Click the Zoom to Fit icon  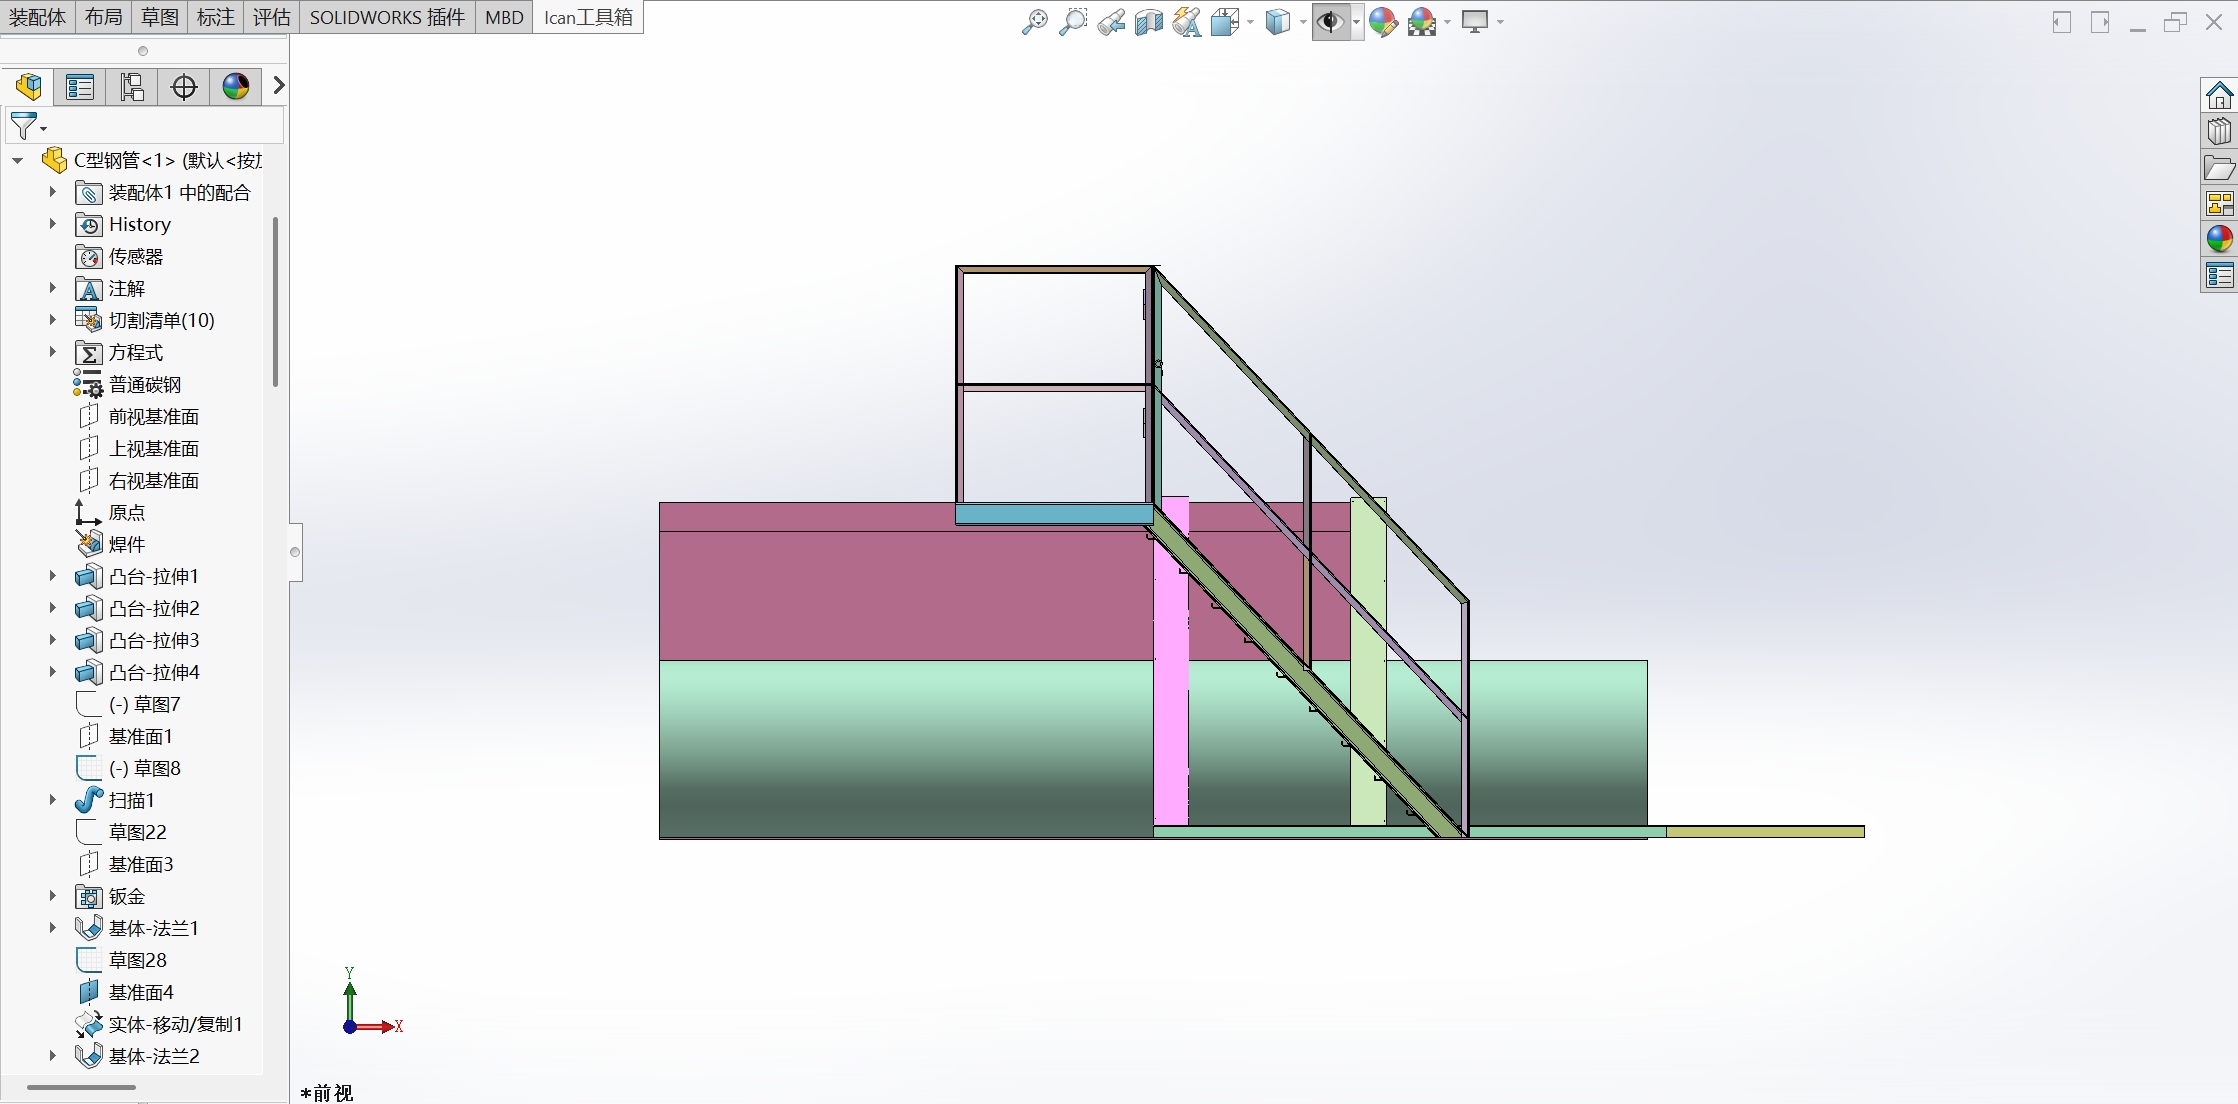(1034, 22)
